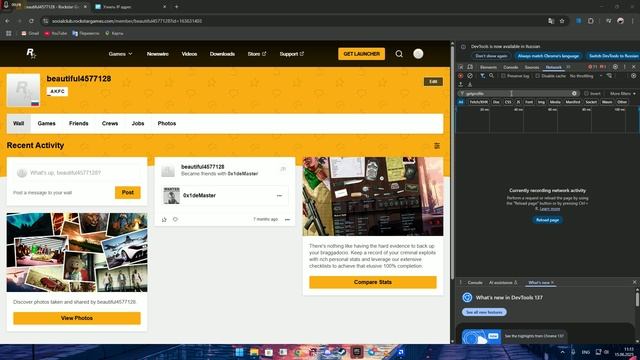
Task: Click See all new features button
Action: pyautogui.click(x=484, y=312)
